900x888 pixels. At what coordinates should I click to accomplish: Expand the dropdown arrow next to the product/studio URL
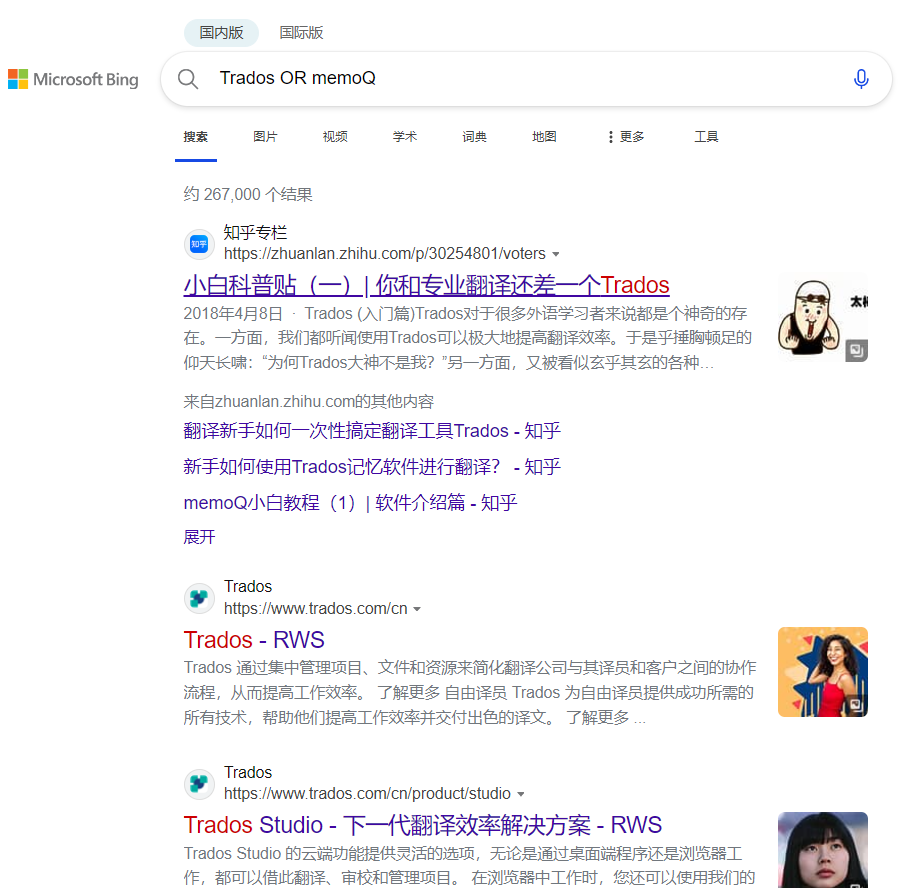(x=521, y=794)
